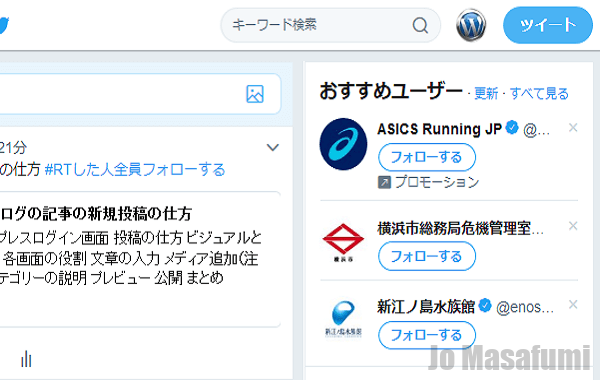Click the ASICS Running JP avatar
Image resolution: width=600 pixels, height=380 pixels.
coord(343,144)
